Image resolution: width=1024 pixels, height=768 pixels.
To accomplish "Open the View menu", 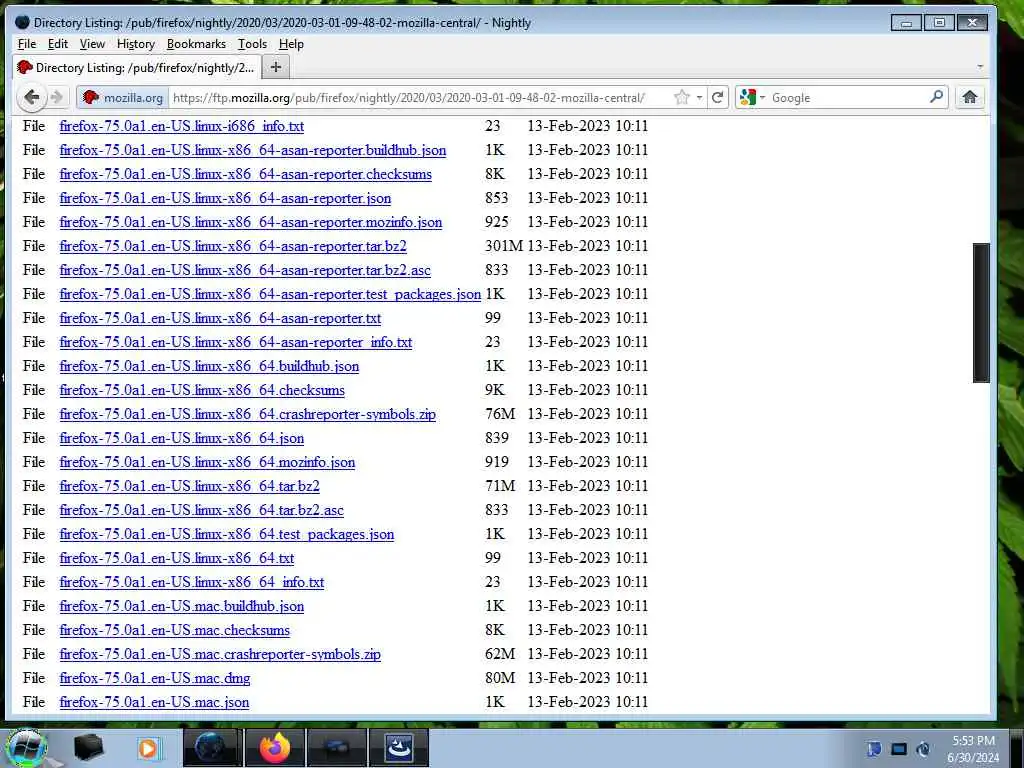I will [x=92, y=44].
